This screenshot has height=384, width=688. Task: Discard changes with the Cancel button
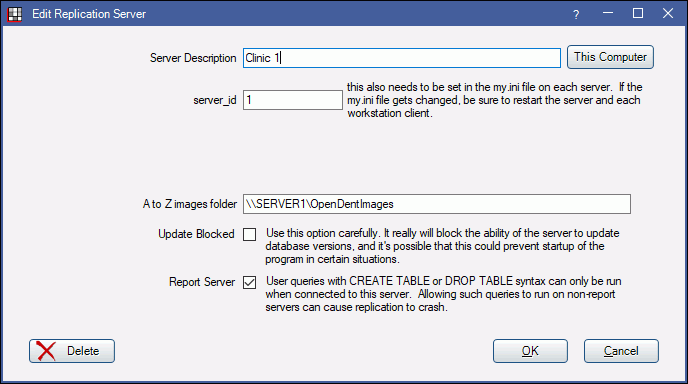[621, 351]
